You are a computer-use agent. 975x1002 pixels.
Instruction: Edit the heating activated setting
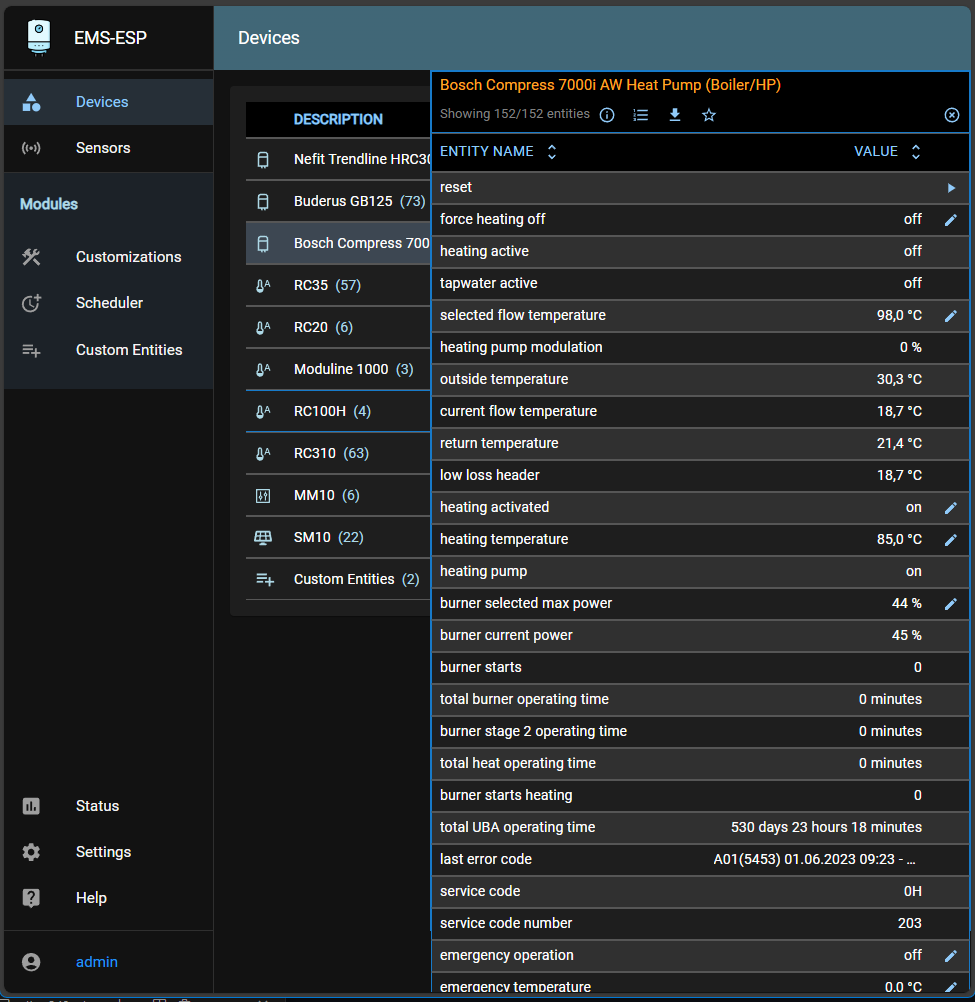(x=951, y=508)
